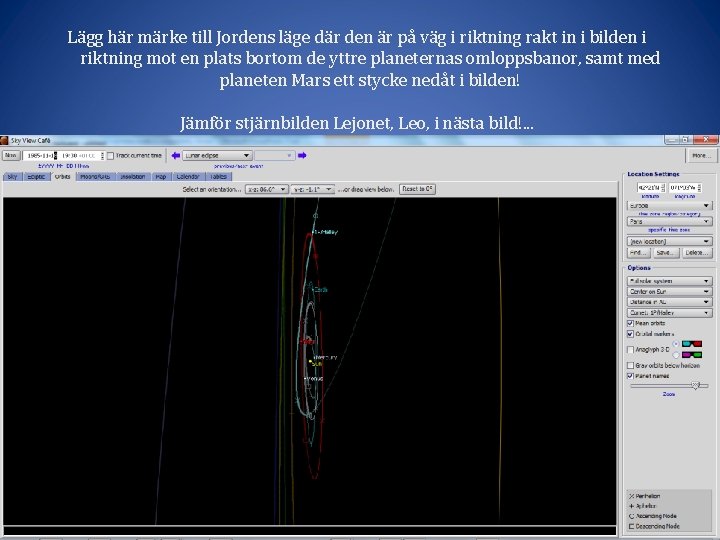Open the Comet: 1P/Halley dropdown
The height and width of the screenshot is (540, 720).
click(669, 313)
